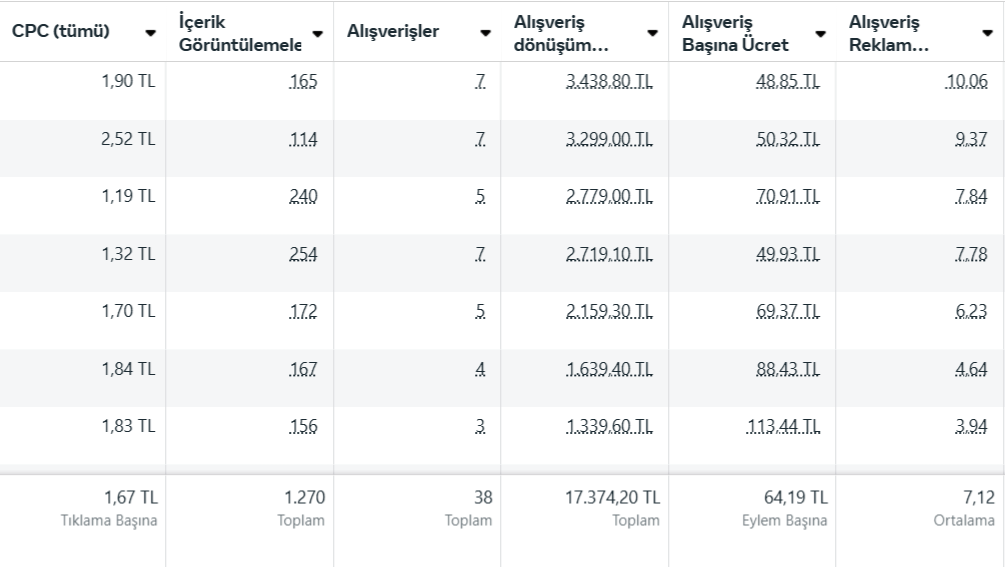
Task: Open the CPC (tümü) column dropdown arrow
Action: (x=151, y=33)
